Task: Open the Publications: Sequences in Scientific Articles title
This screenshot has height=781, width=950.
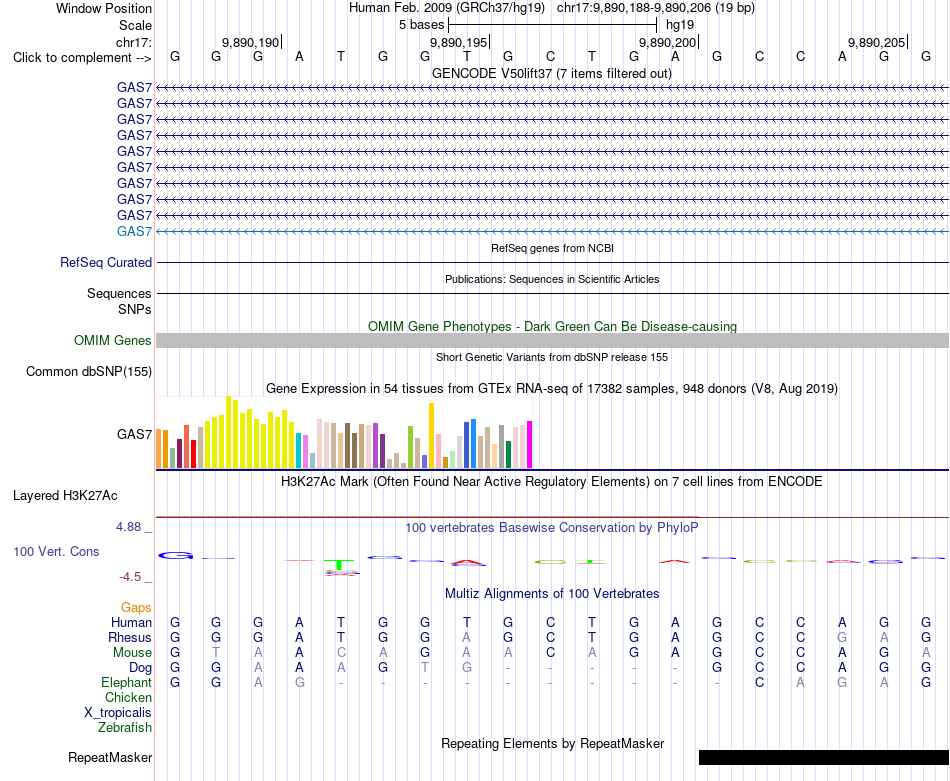Action: click(x=552, y=279)
